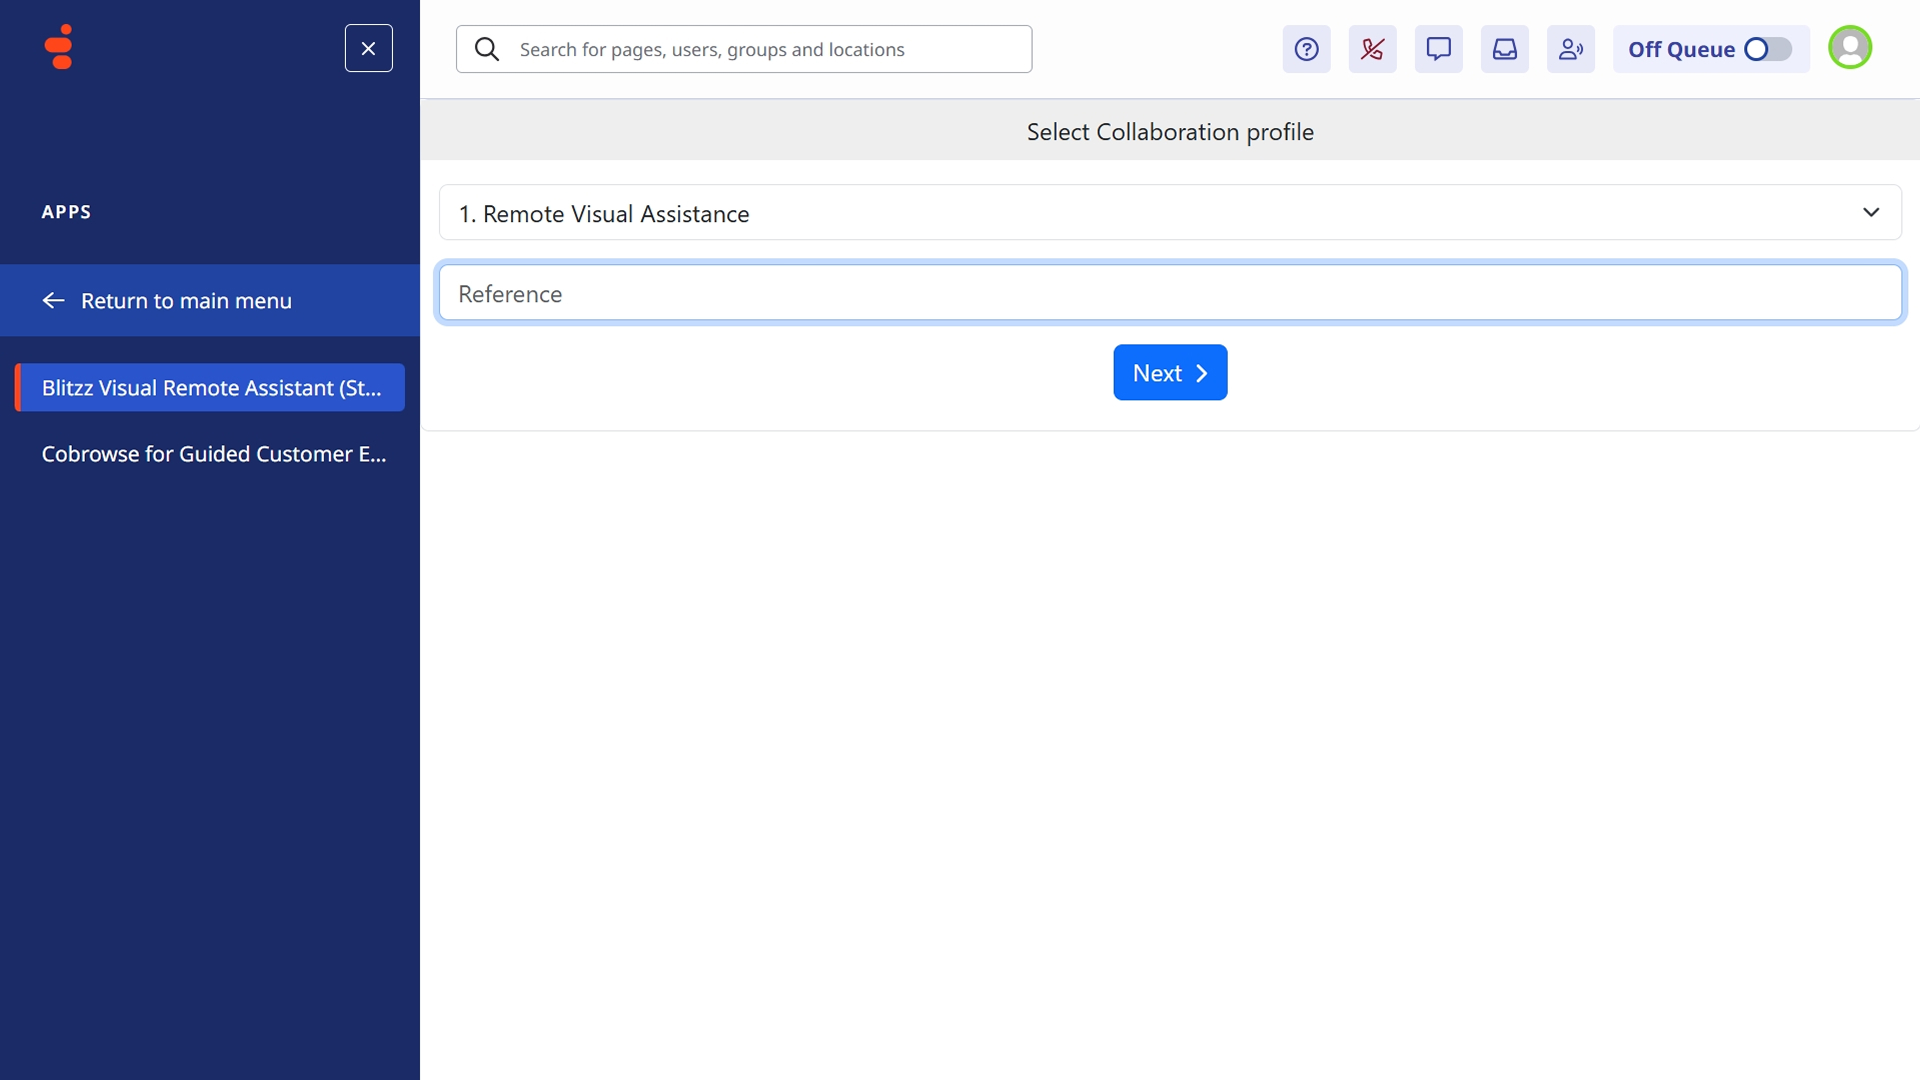Click the Genesys logo icon
This screenshot has width=1920, height=1080.
pos(60,47)
